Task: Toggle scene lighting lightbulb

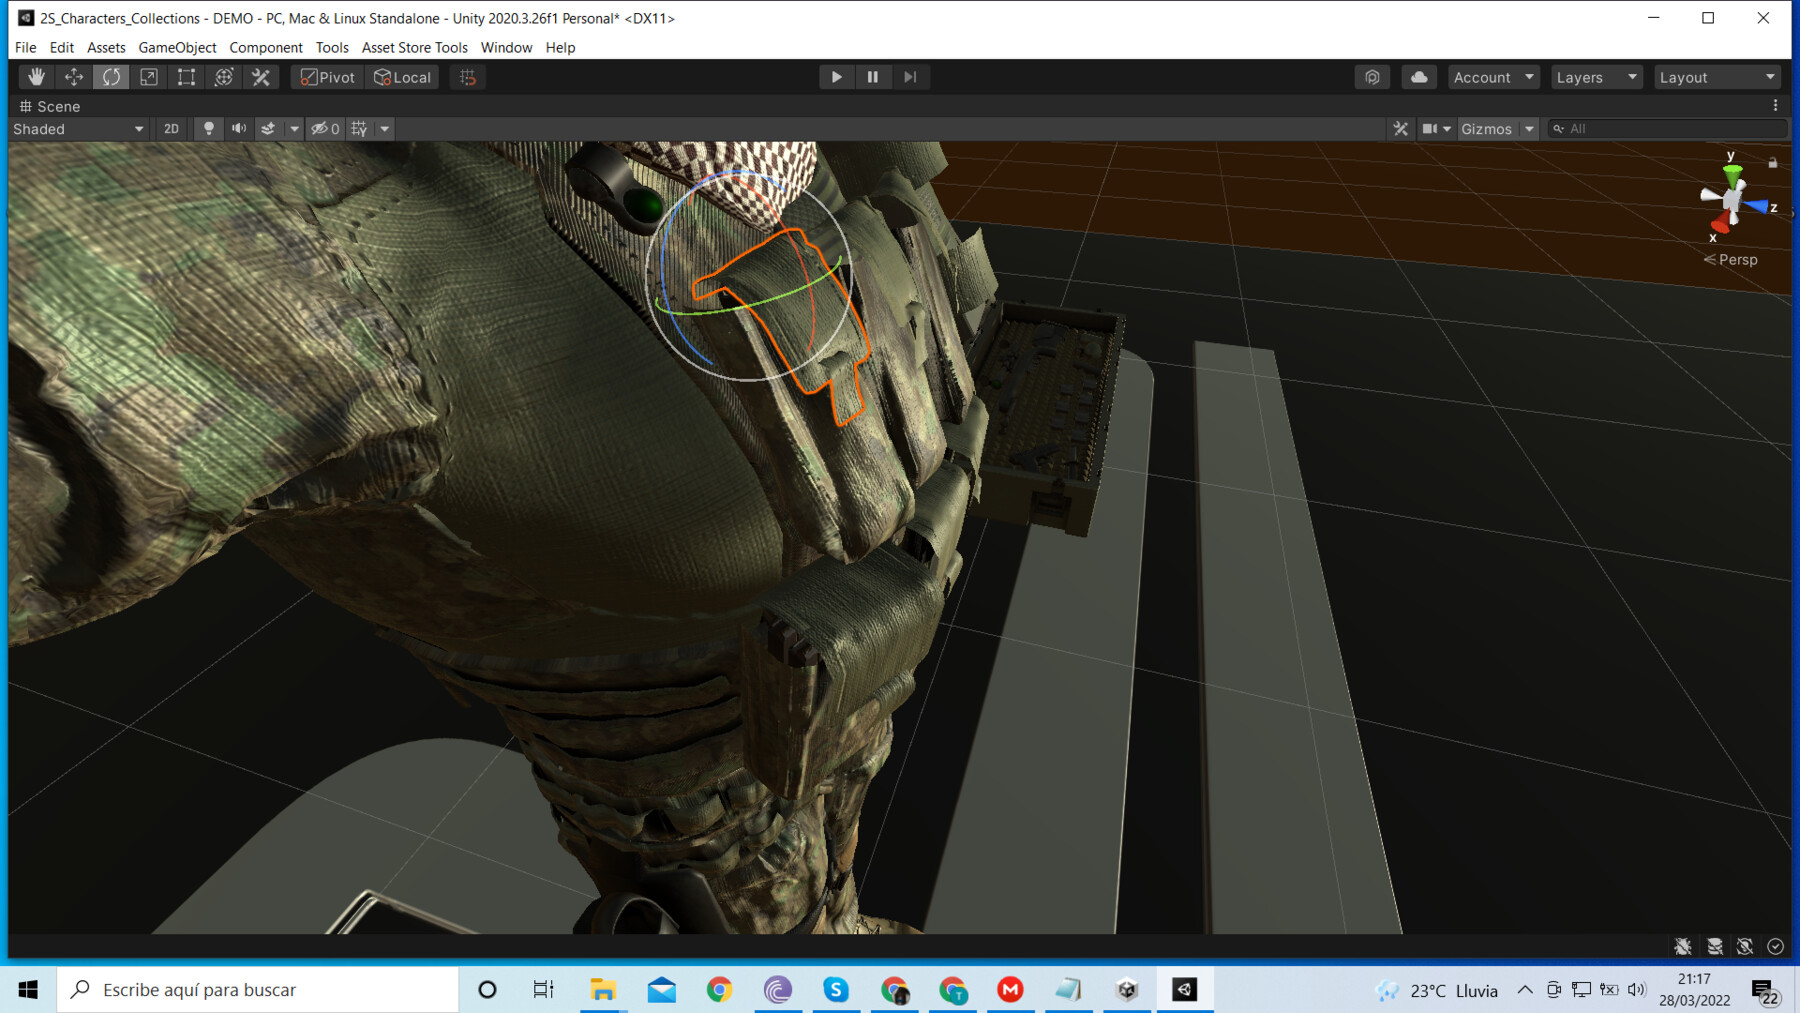Action: (x=208, y=129)
